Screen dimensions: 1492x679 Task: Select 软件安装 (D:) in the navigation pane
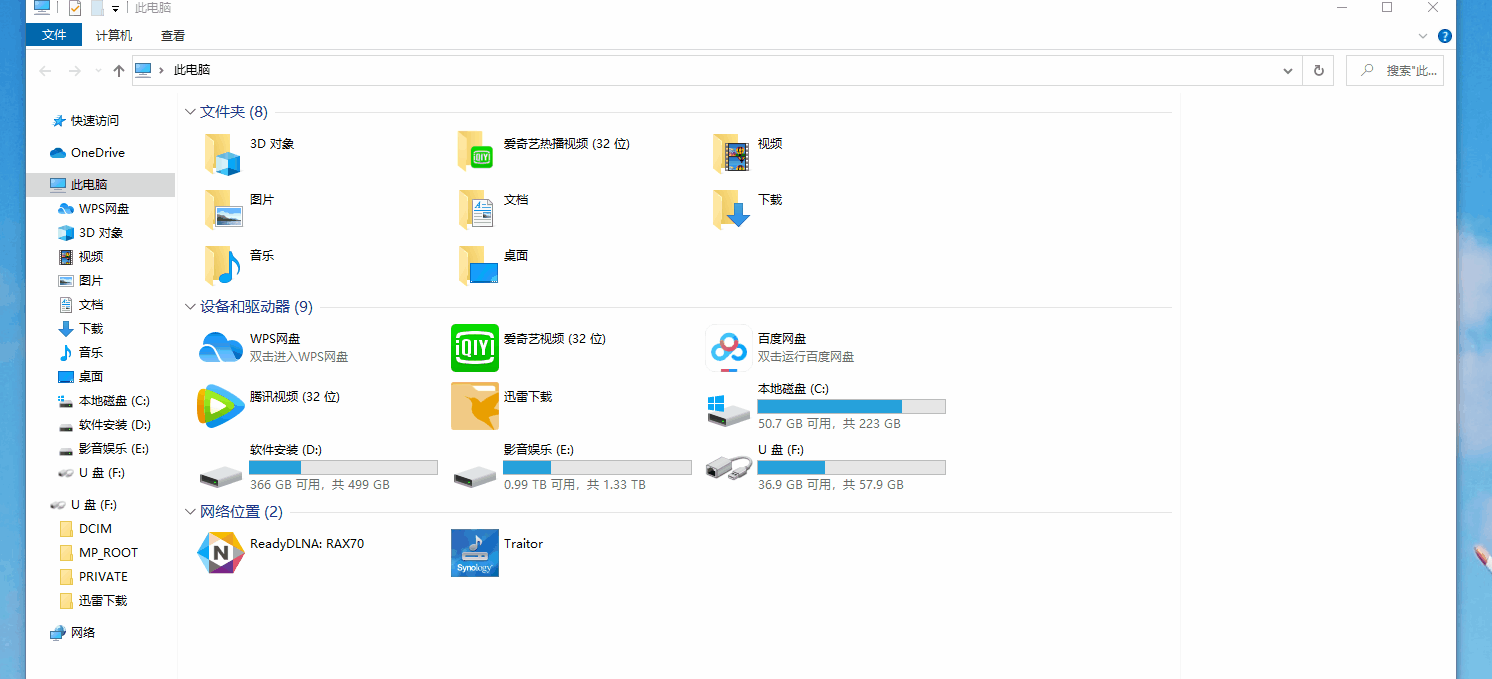point(115,425)
